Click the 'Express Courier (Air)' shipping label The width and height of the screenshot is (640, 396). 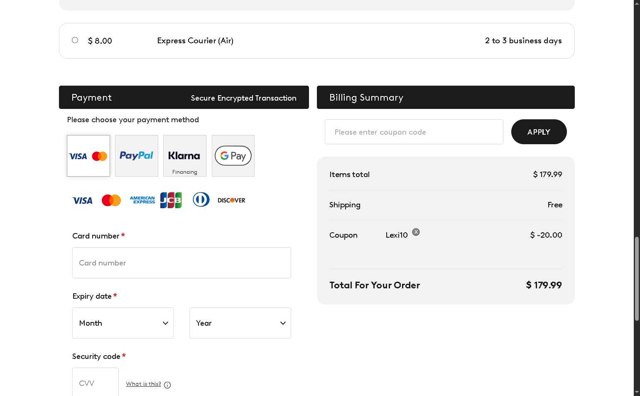195,40
